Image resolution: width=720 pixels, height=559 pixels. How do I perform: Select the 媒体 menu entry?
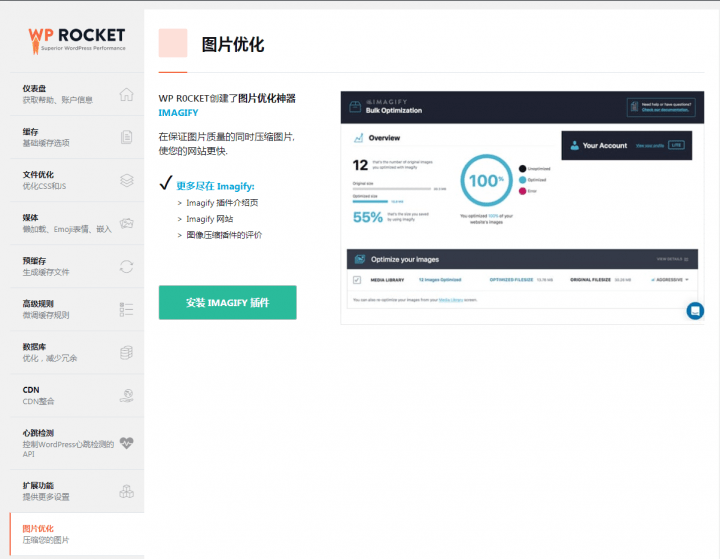coord(77,223)
